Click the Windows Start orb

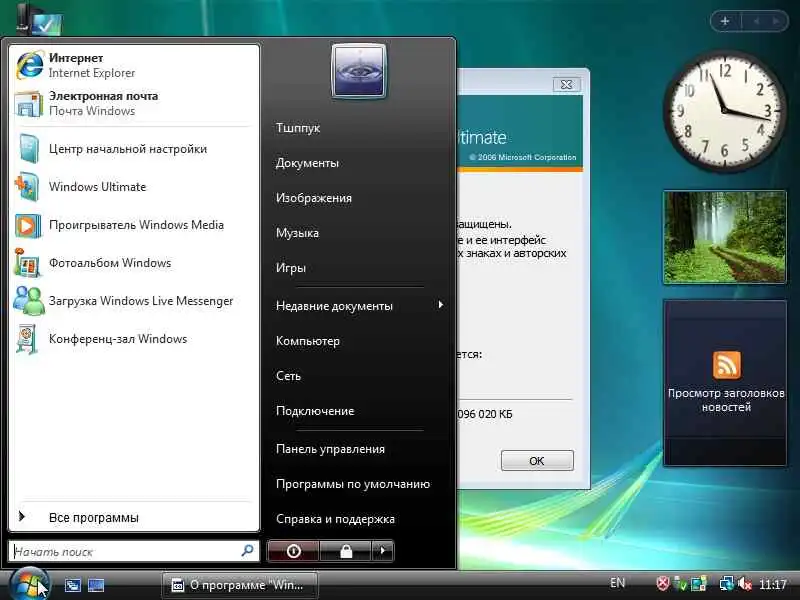click(x=29, y=585)
